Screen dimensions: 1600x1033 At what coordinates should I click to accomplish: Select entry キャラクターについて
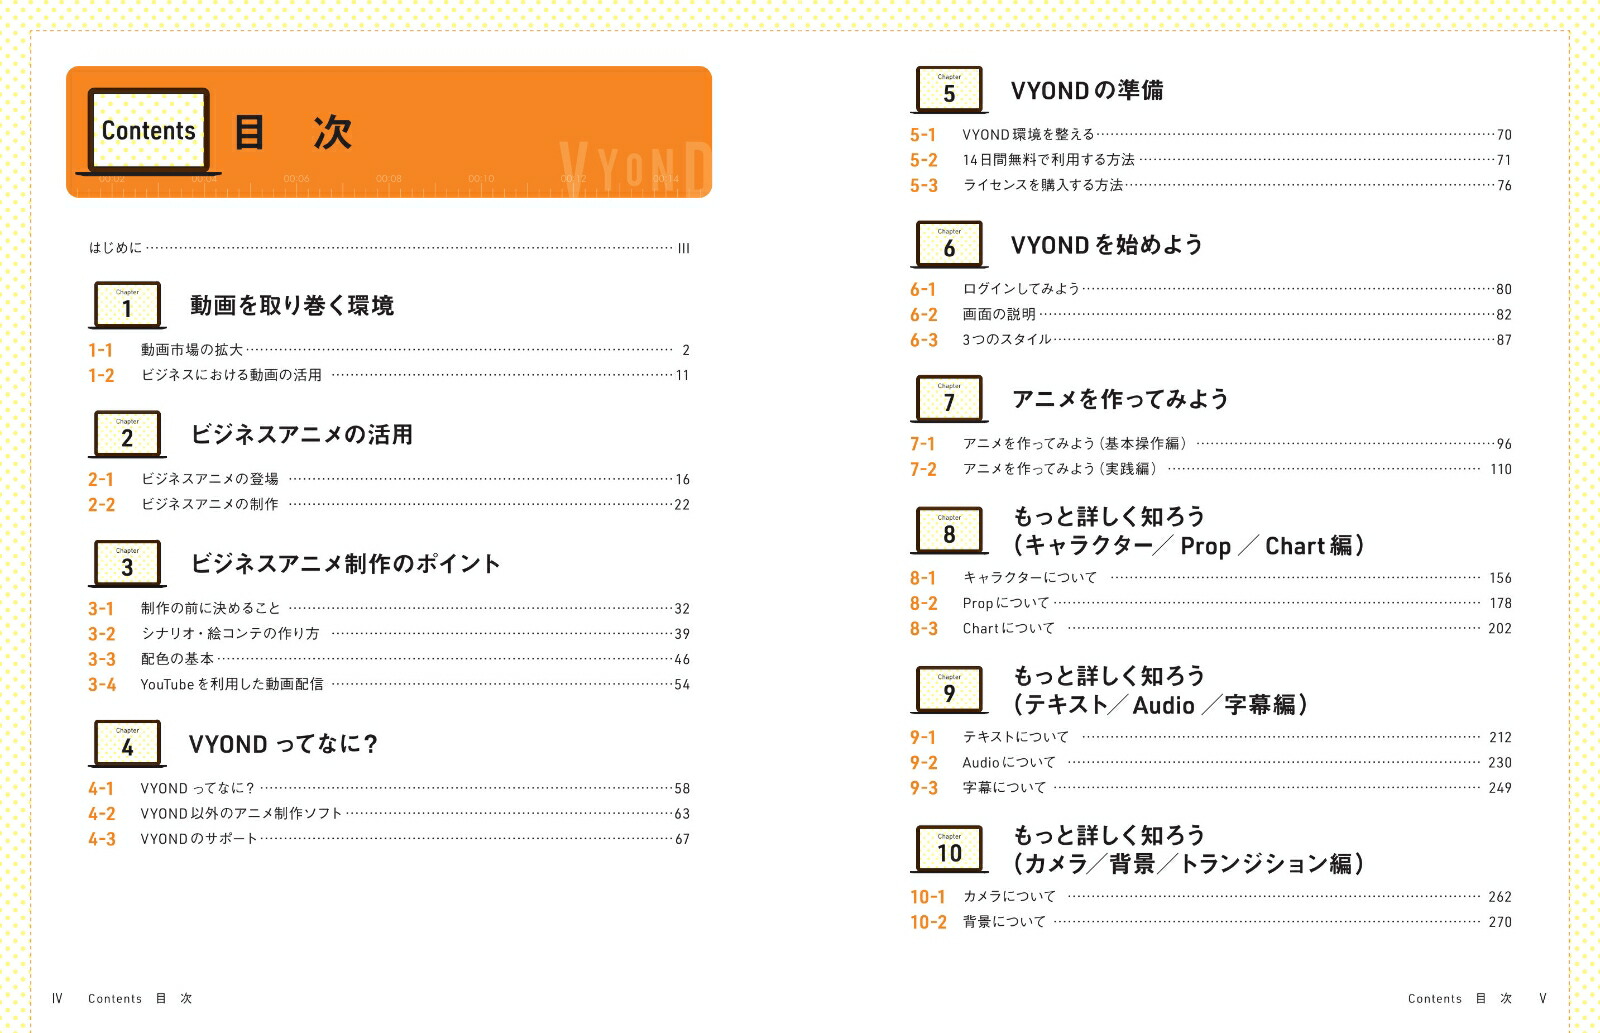click(x=1030, y=578)
